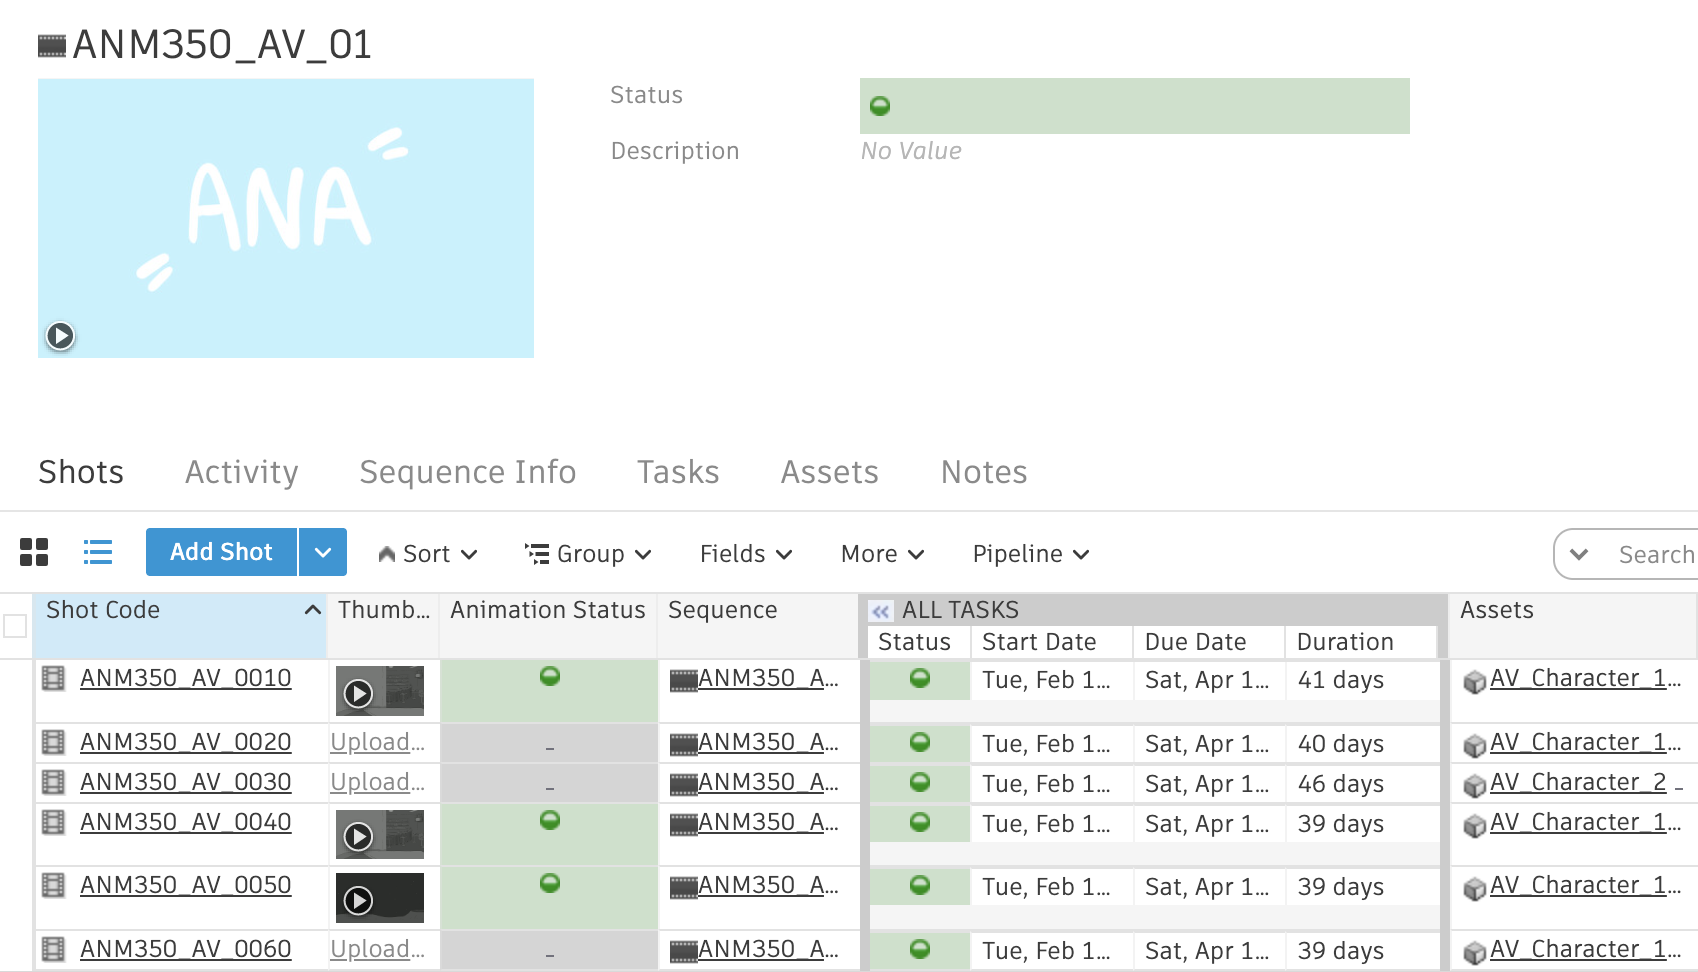Switch to the Notes tab
The width and height of the screenshot is (1698, 972).
click(983, 471)
